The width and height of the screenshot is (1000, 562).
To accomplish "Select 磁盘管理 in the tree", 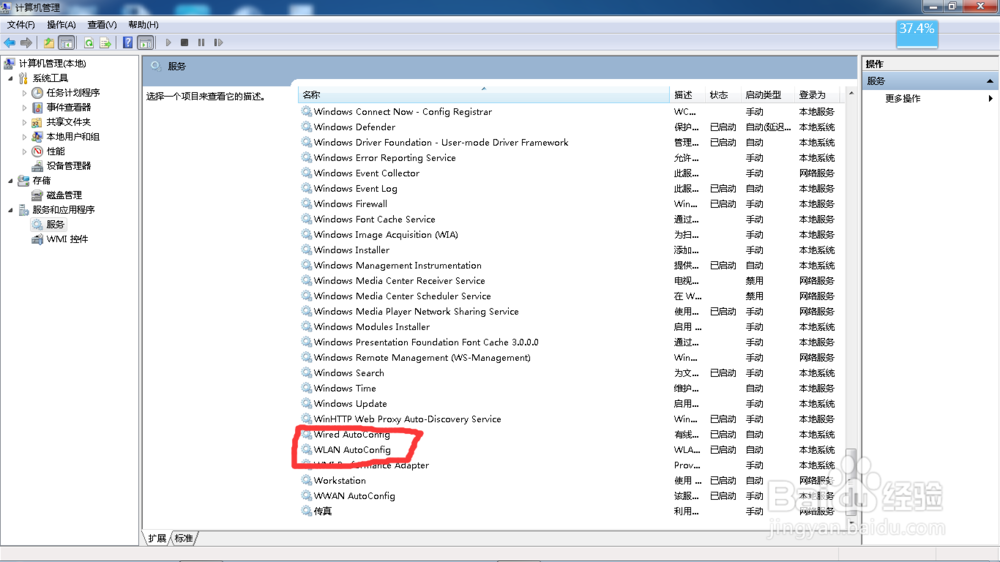I will coord(64,195).
